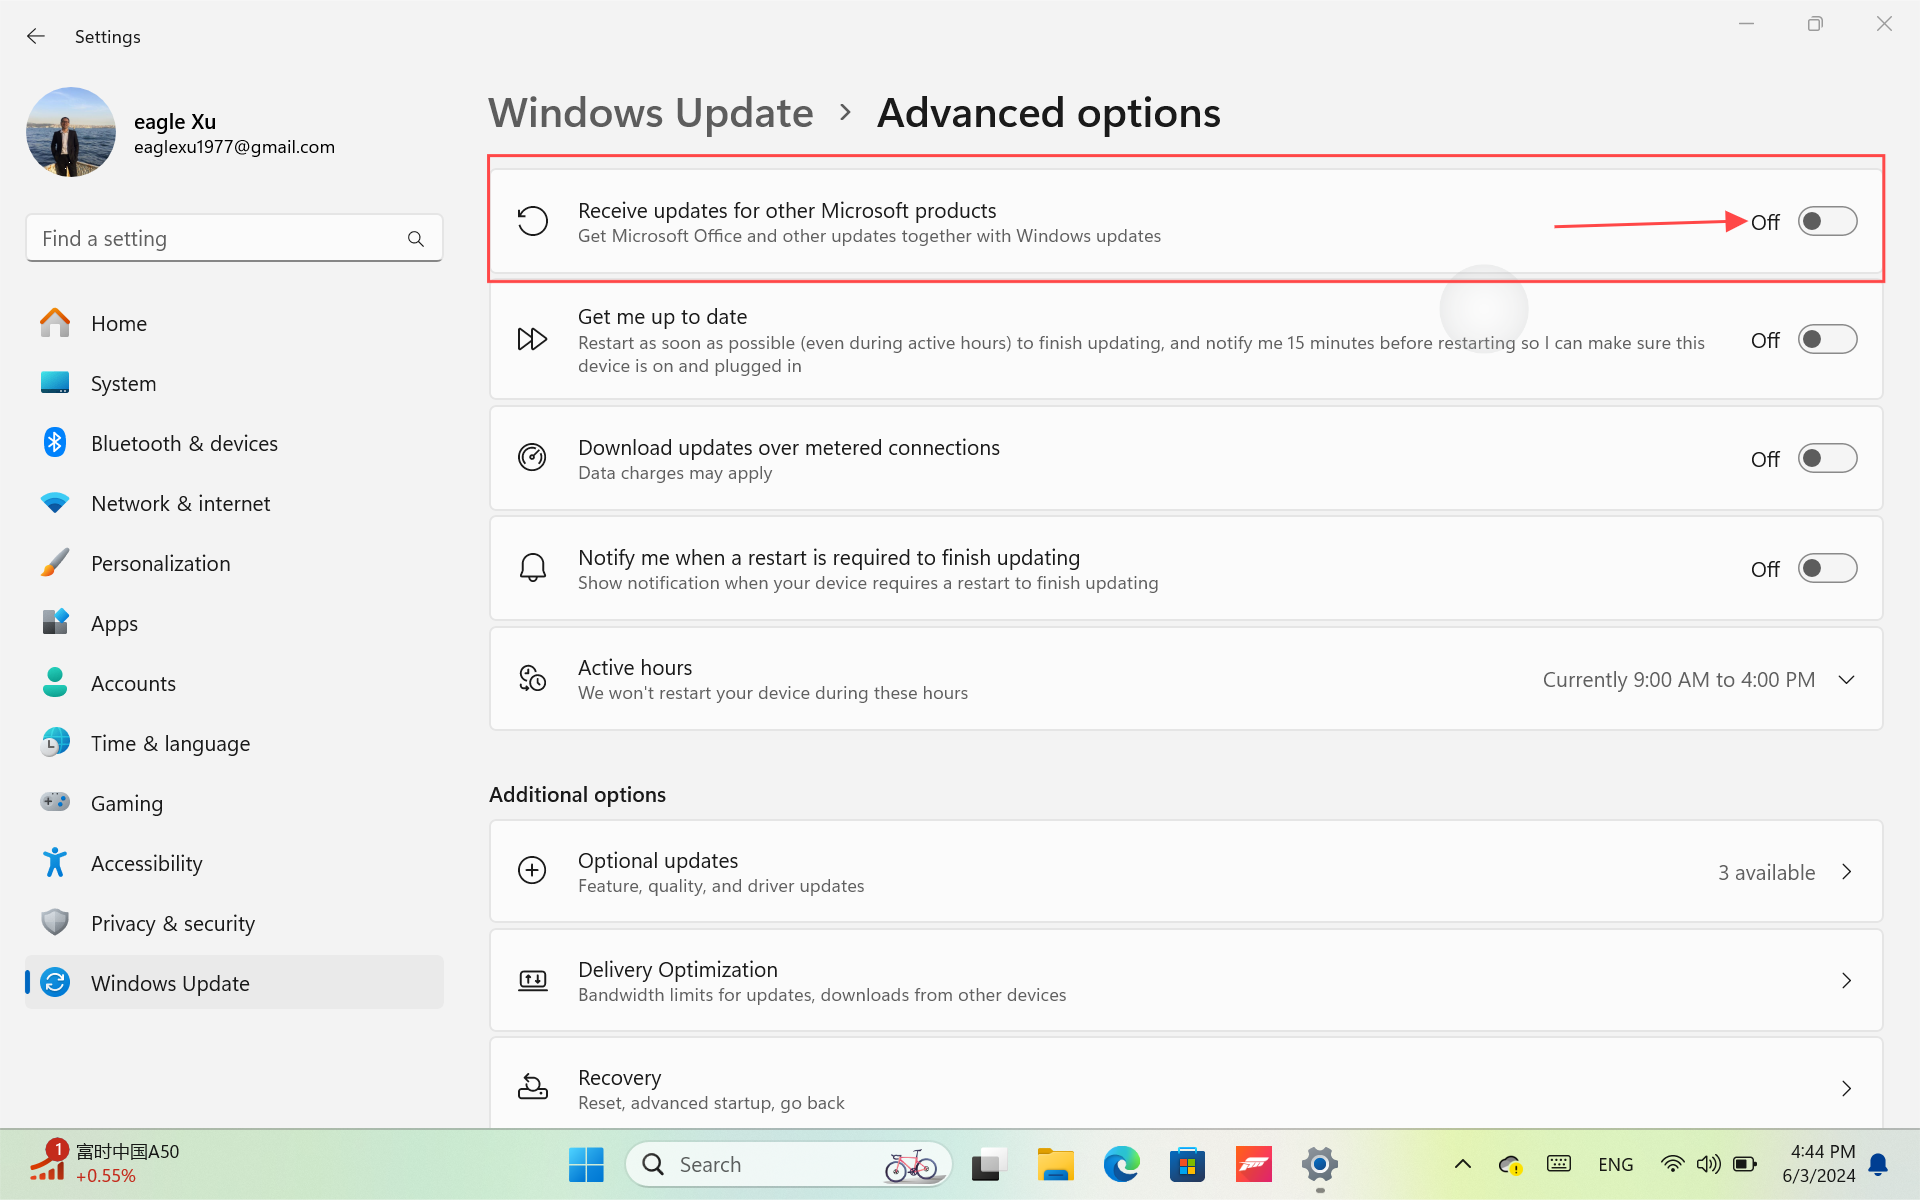Open Microsoft Edge from the taskbar
The width and height of the screenshot is (1920, 1200).
pyautogui.click(x=1121, y=1164)
